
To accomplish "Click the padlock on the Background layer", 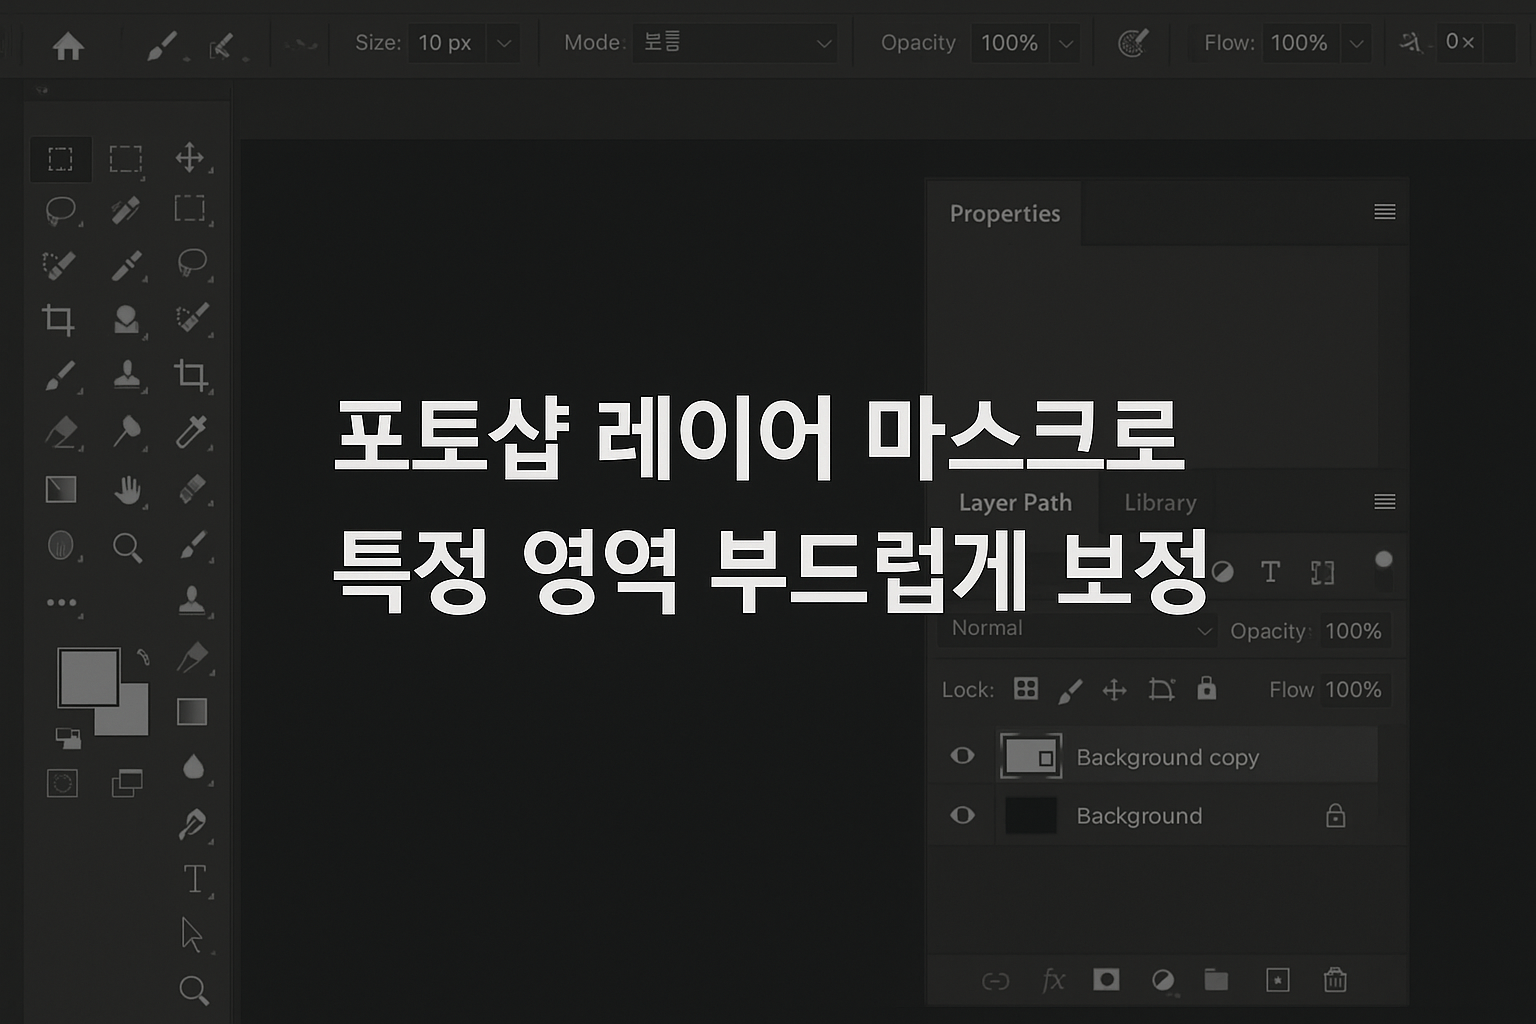I will point(1335,816).
